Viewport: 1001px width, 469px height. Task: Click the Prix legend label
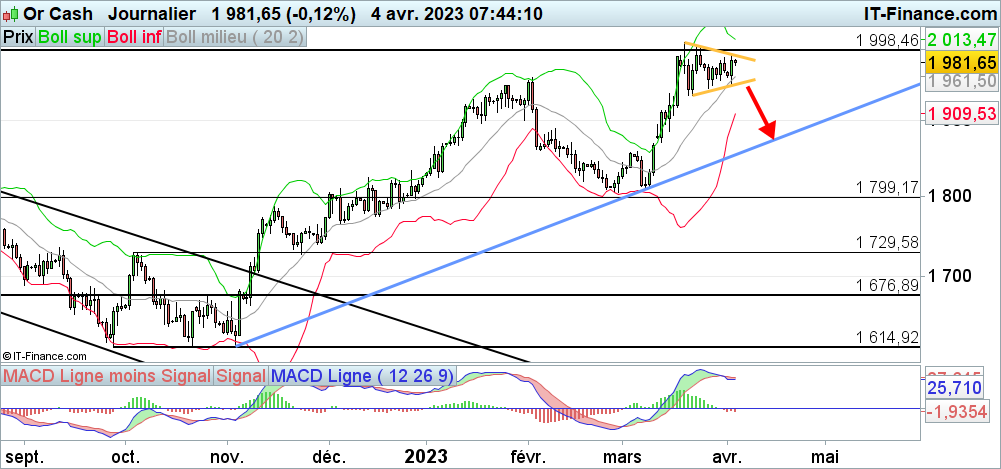pyautogui.click(x=17, y=36)
